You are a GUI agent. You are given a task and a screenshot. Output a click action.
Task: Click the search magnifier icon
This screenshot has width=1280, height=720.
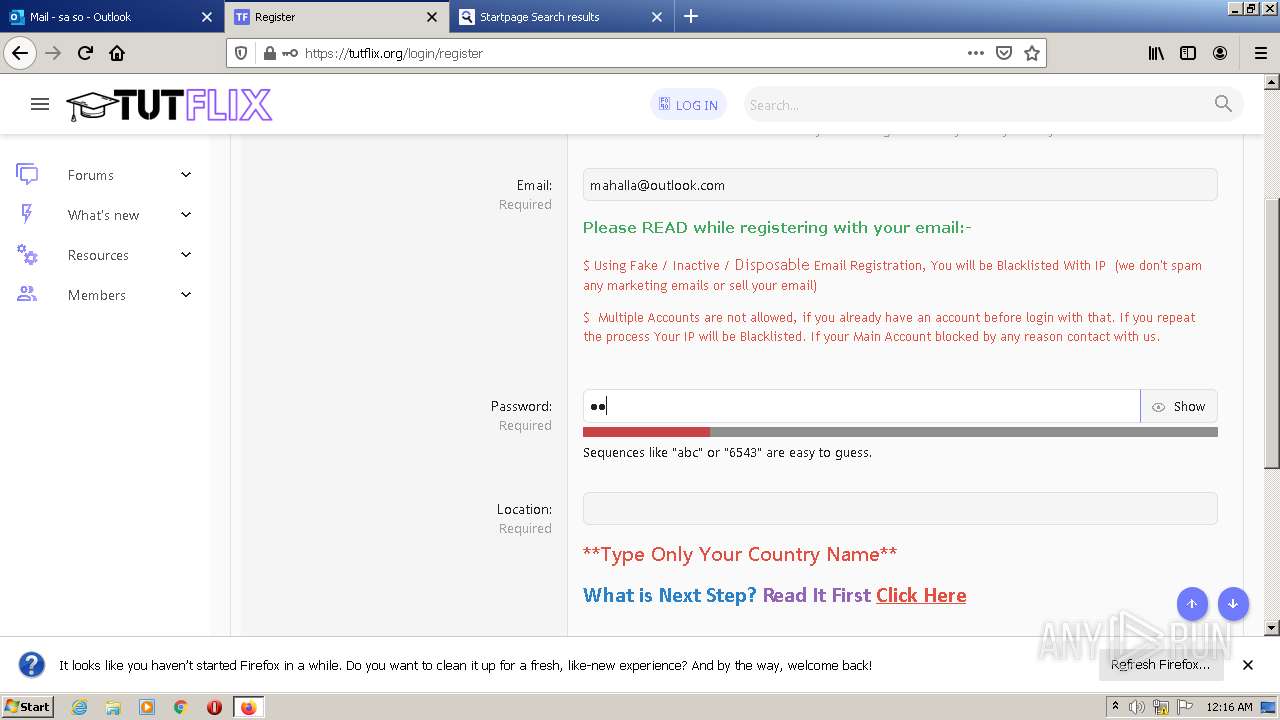point(1223,104)
